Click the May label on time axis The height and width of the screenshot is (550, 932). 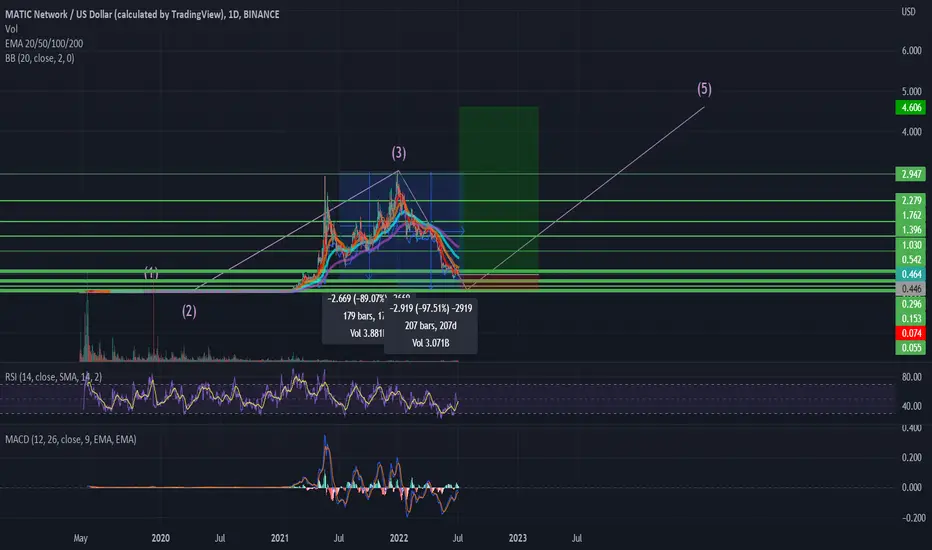click(80, 538)
